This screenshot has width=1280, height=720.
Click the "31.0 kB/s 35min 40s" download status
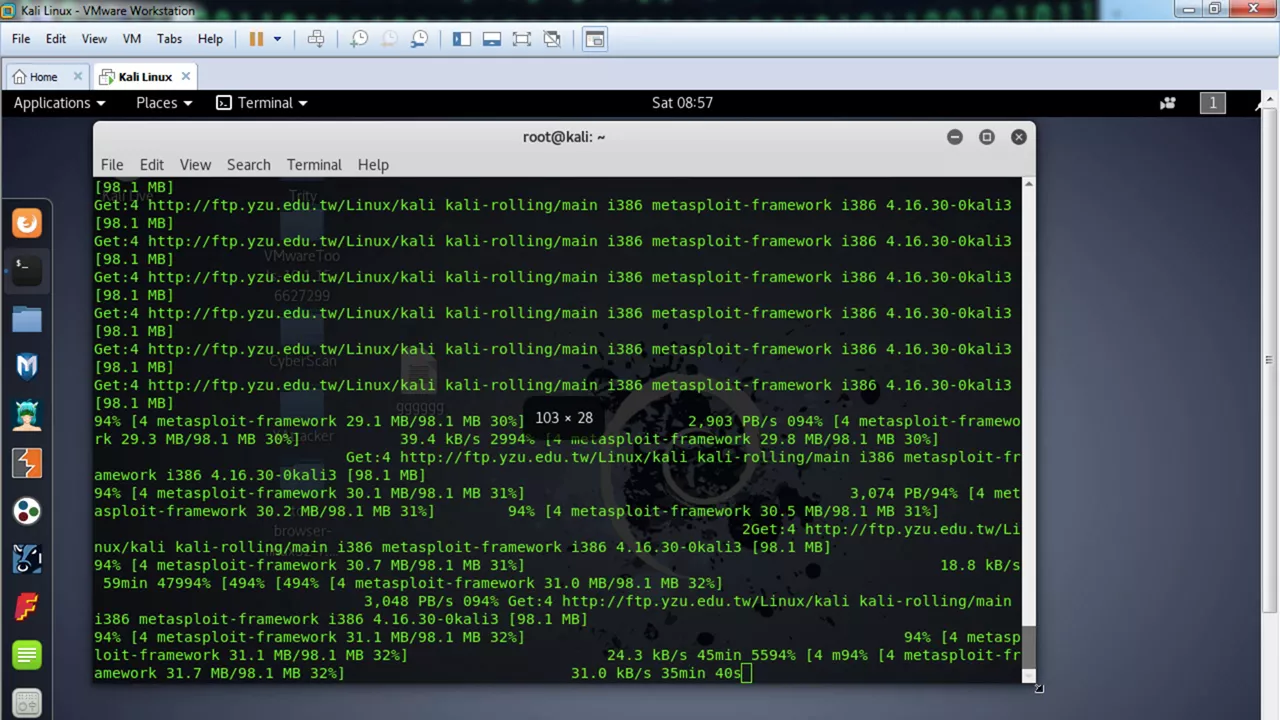(x=656, y=673)
